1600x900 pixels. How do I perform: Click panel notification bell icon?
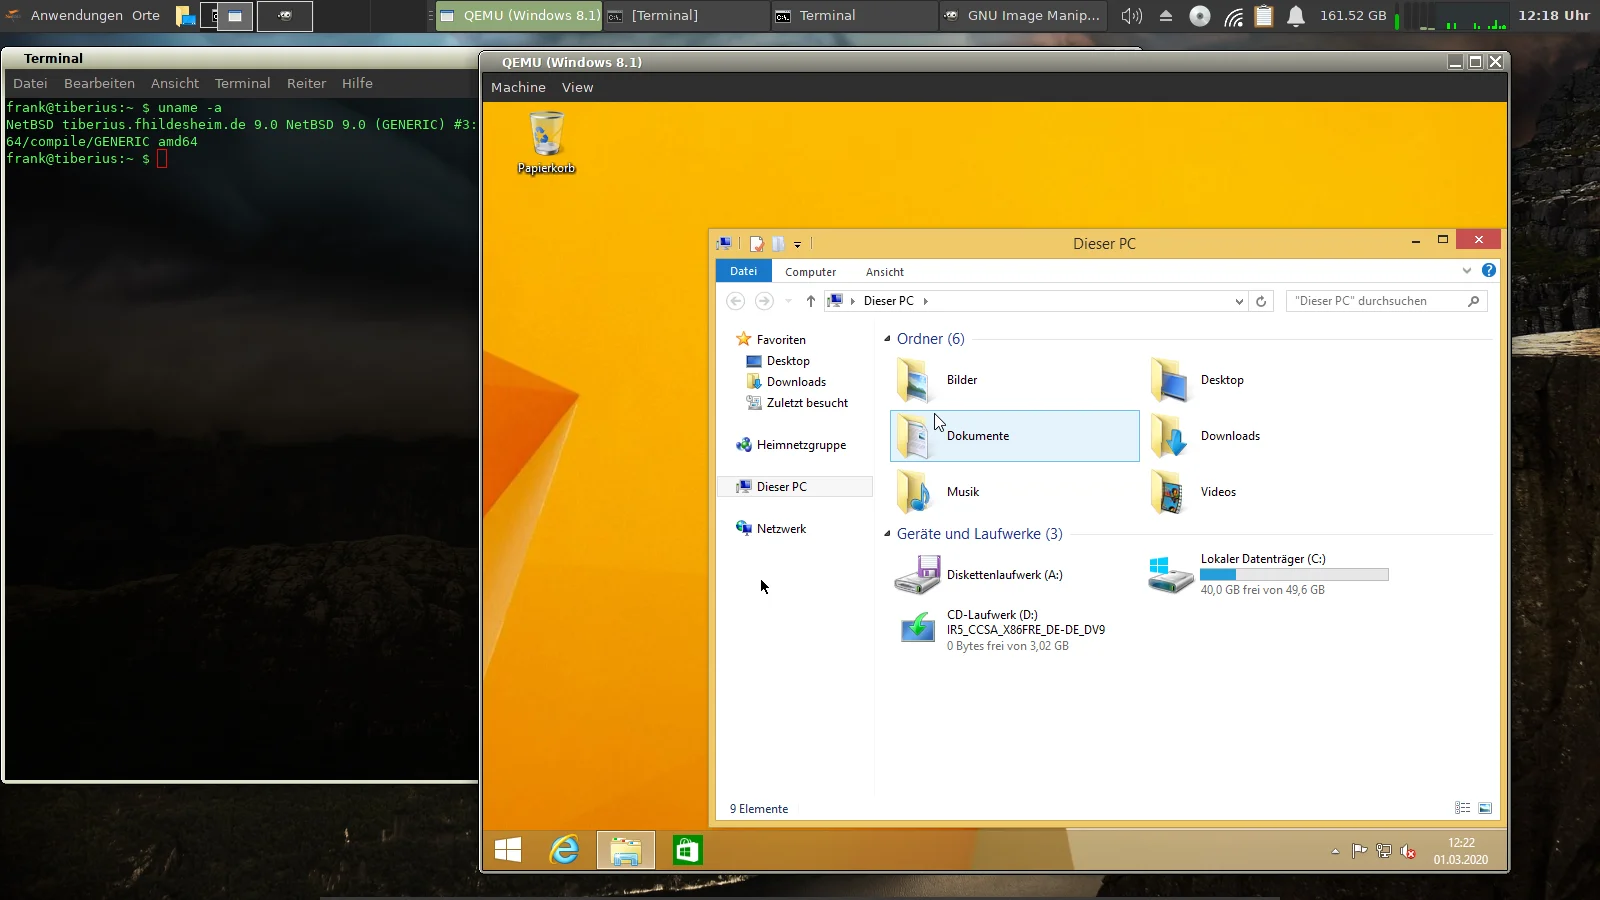[x=1296, y=15]
